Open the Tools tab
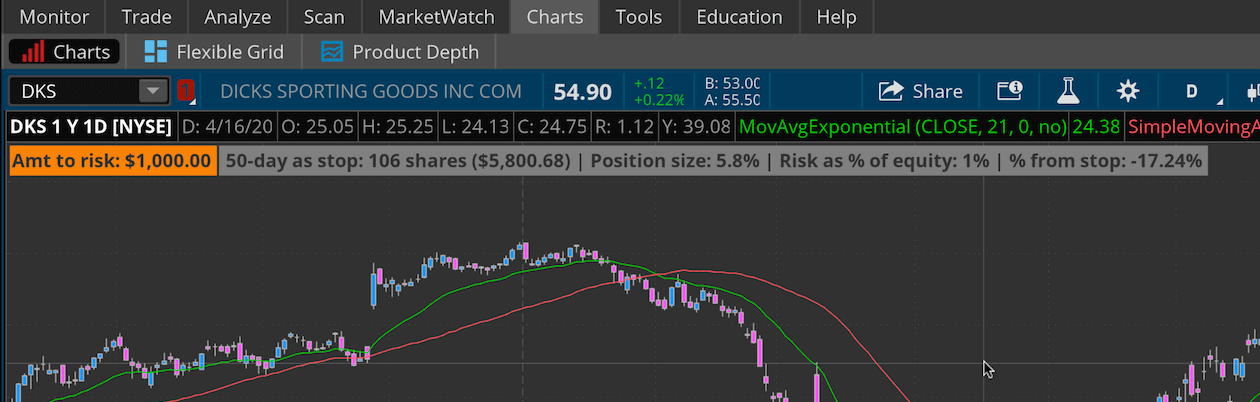The image size is (1260, 402). [x=639, y=17]
